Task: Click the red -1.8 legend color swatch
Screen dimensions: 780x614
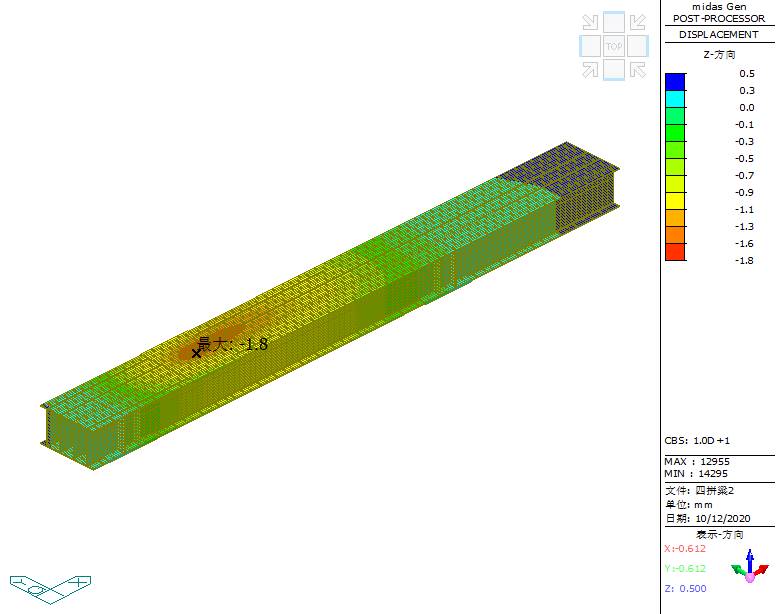Action: click(x=675, y=252)
